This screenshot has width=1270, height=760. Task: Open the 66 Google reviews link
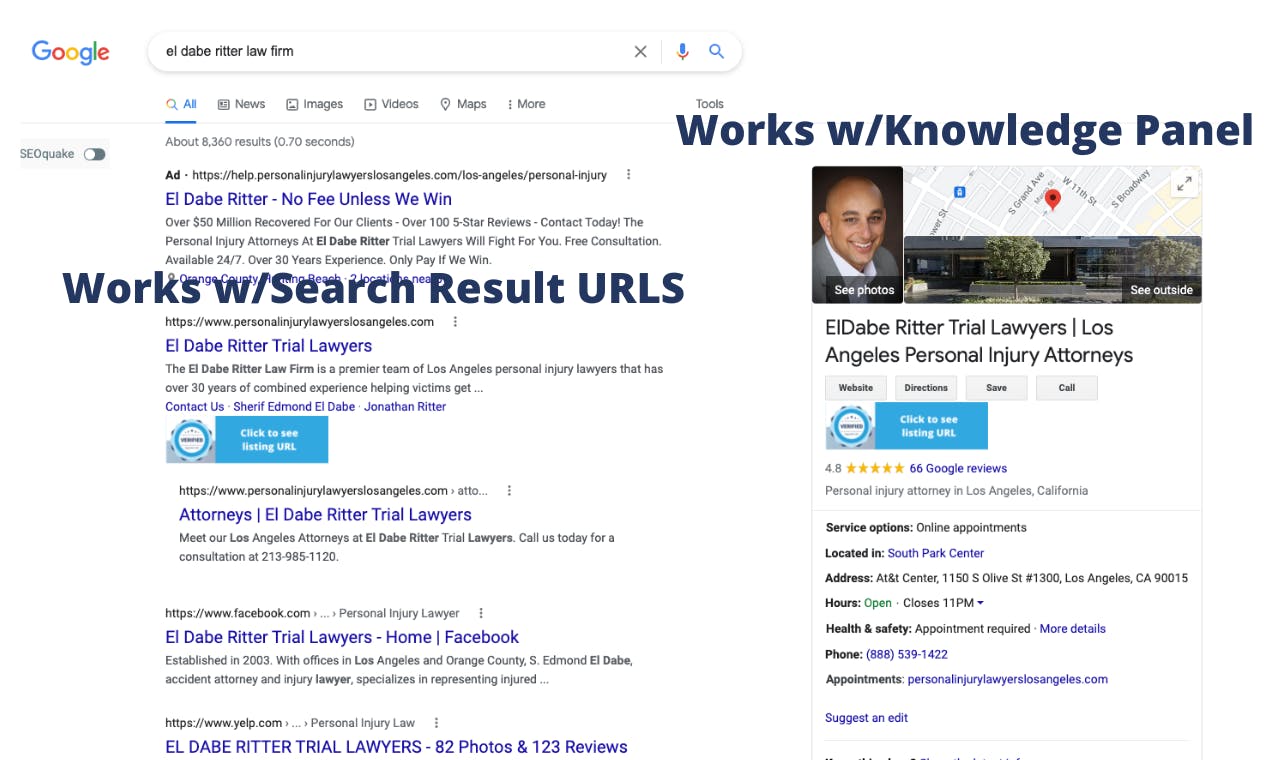coord(958,468)
